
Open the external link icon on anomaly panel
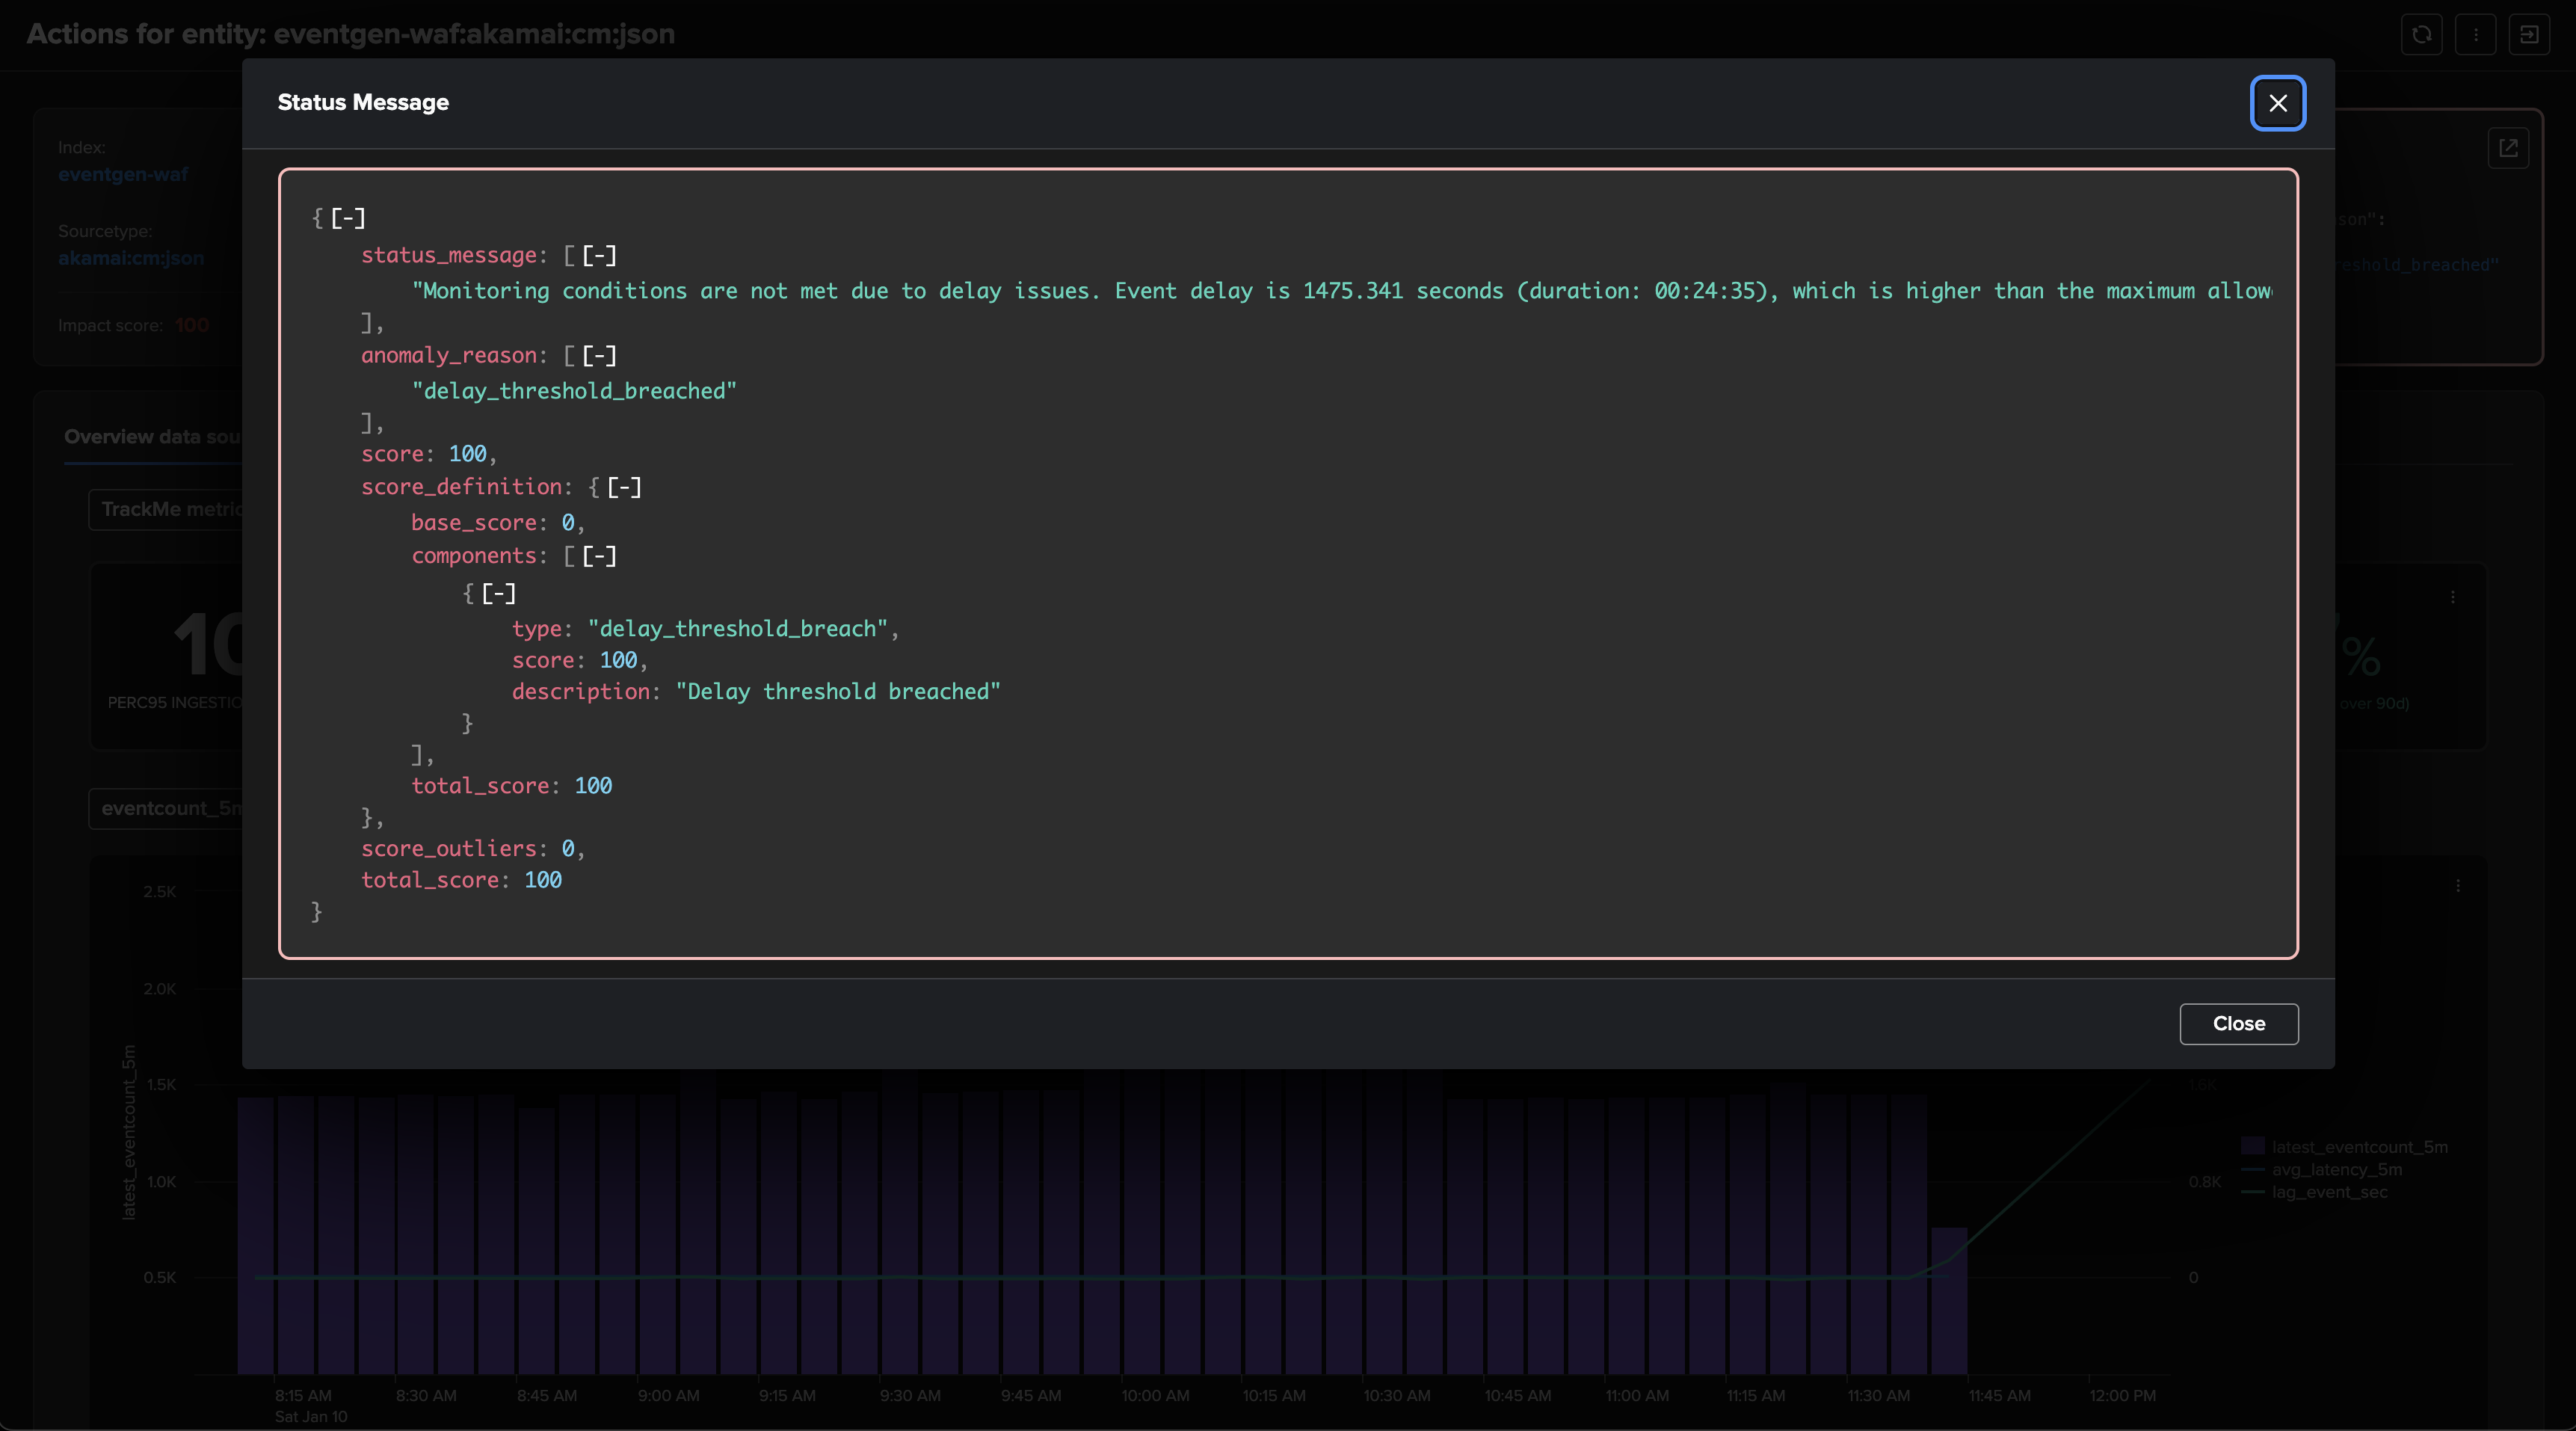(2510, 147)
